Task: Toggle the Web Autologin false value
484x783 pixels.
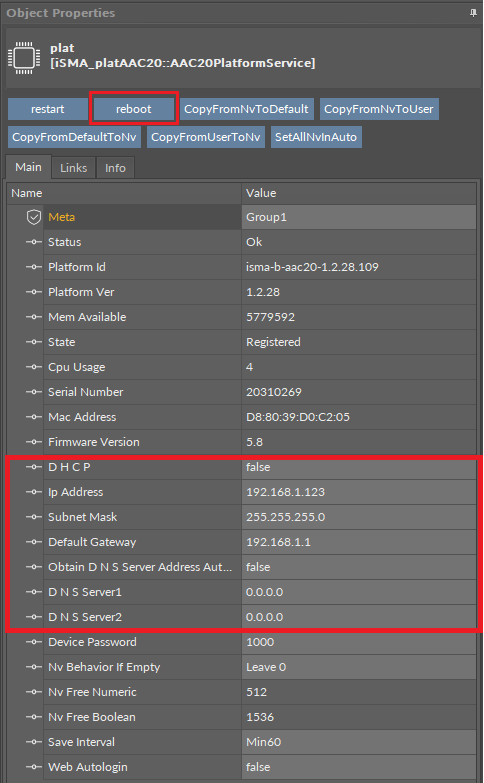Action: click(x=359, y=767)
